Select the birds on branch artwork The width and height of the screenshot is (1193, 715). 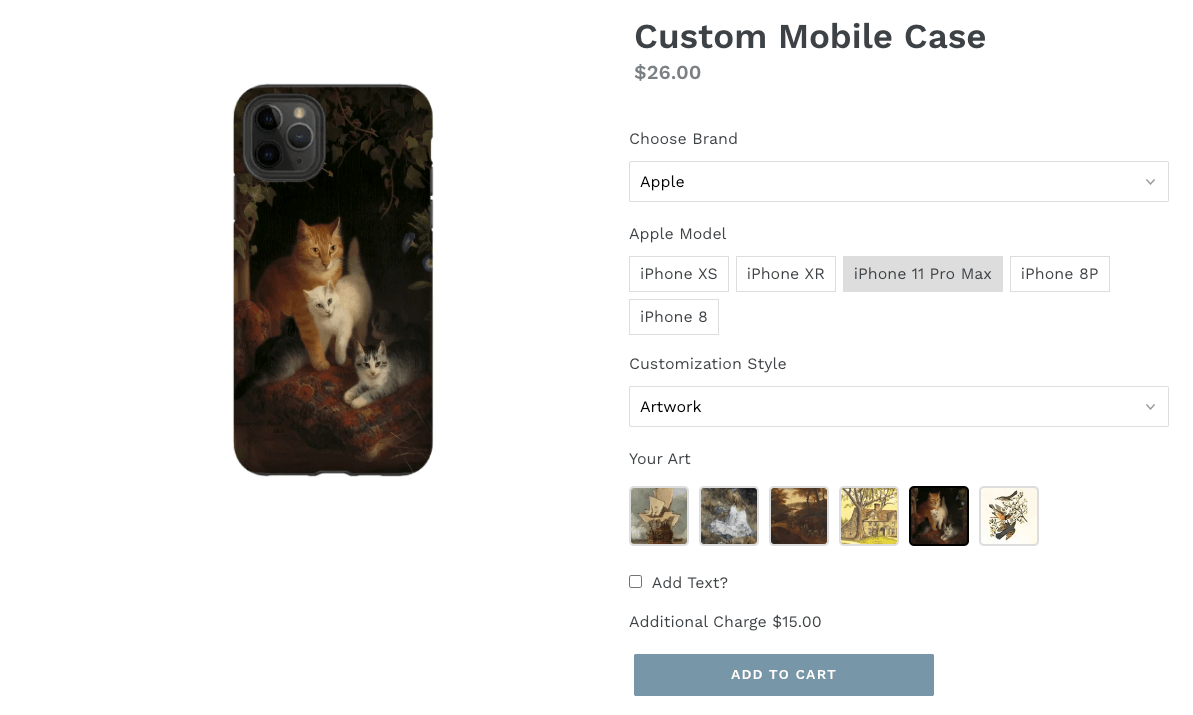1009,516
